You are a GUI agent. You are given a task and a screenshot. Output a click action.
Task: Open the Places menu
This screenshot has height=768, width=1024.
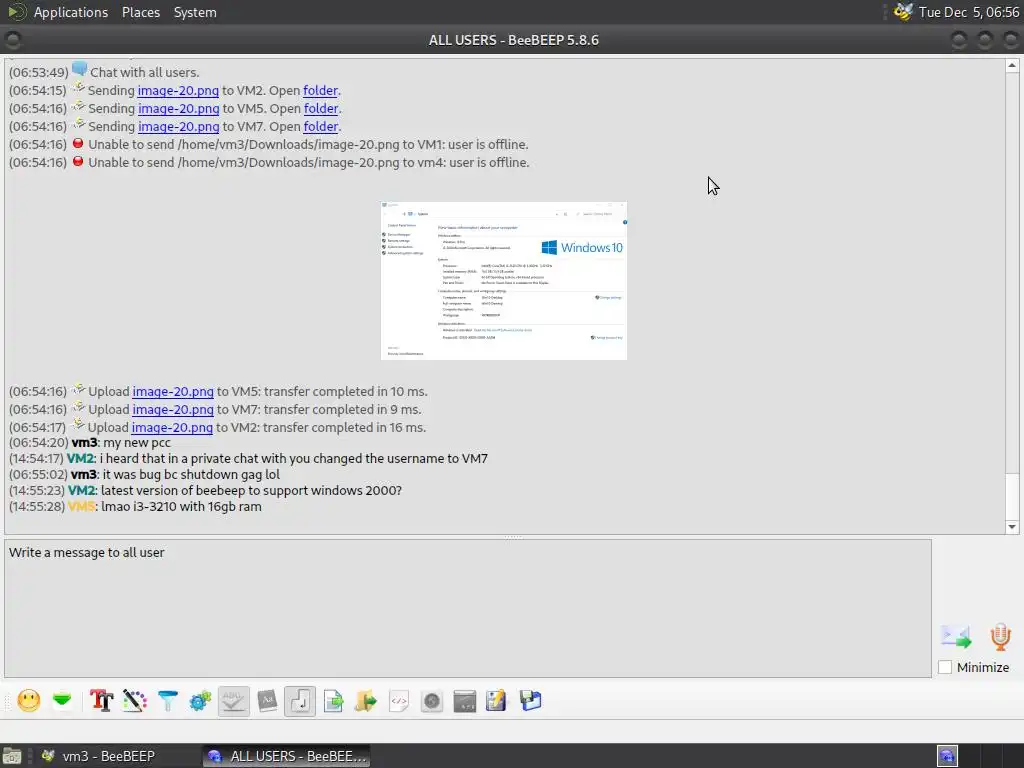(140, 12)
